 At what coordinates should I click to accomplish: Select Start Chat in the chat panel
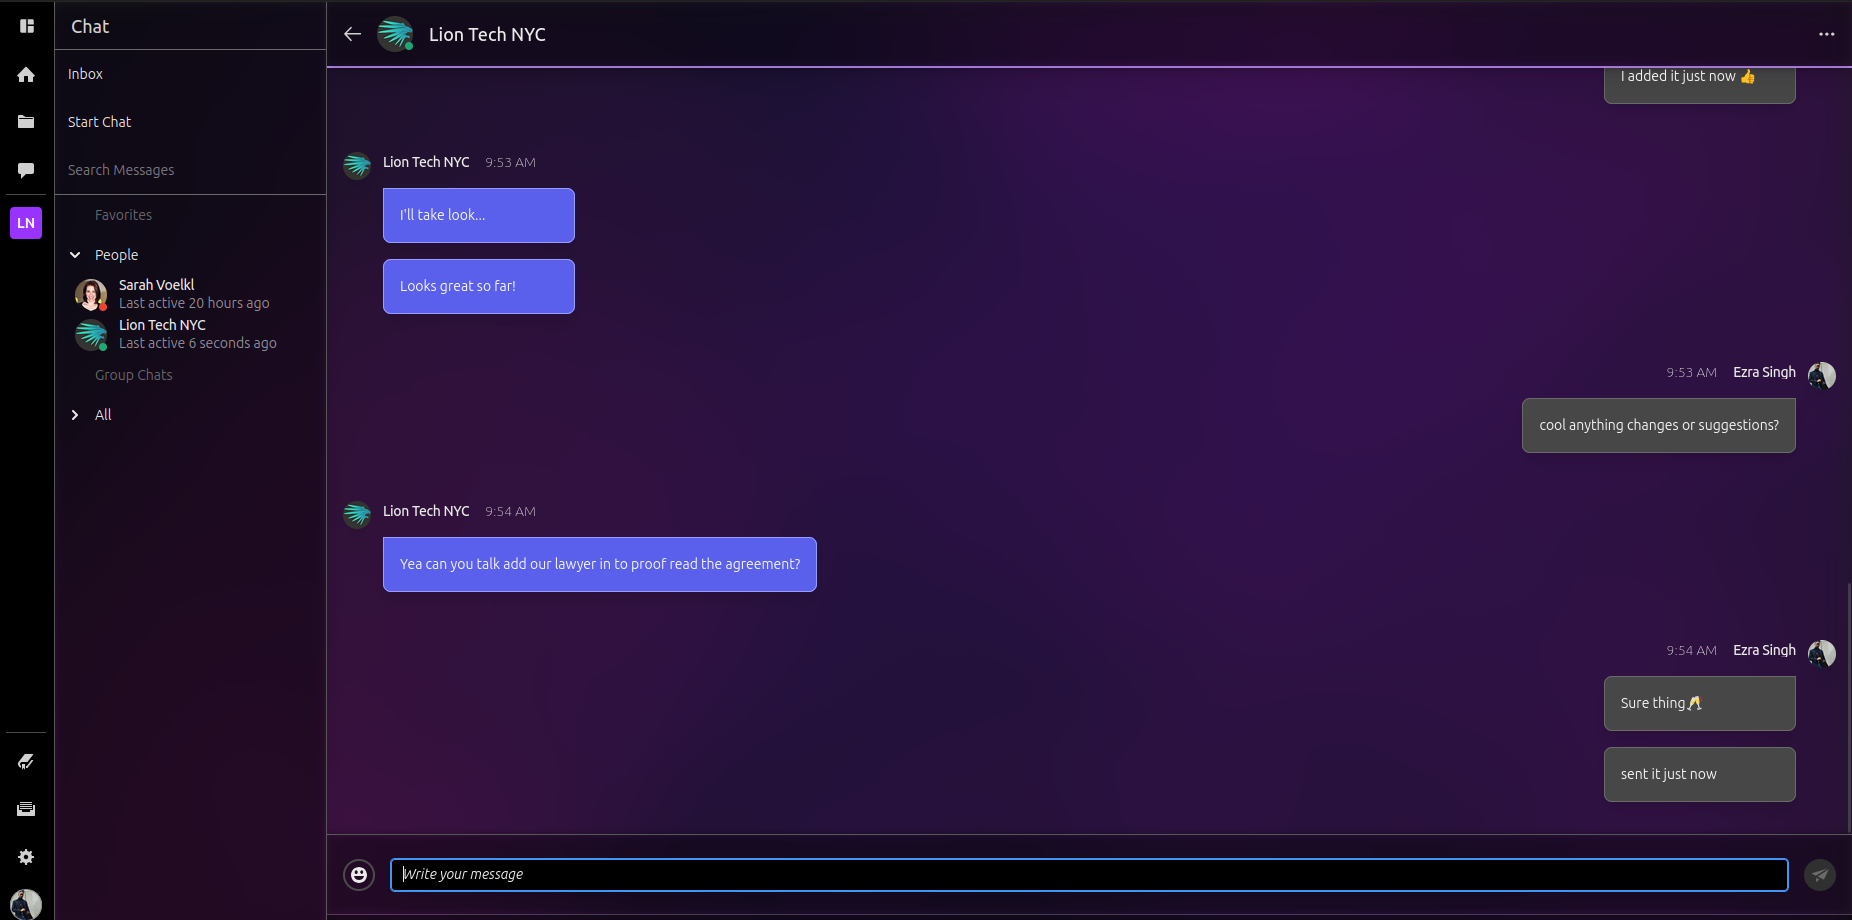tap(100, 122)
